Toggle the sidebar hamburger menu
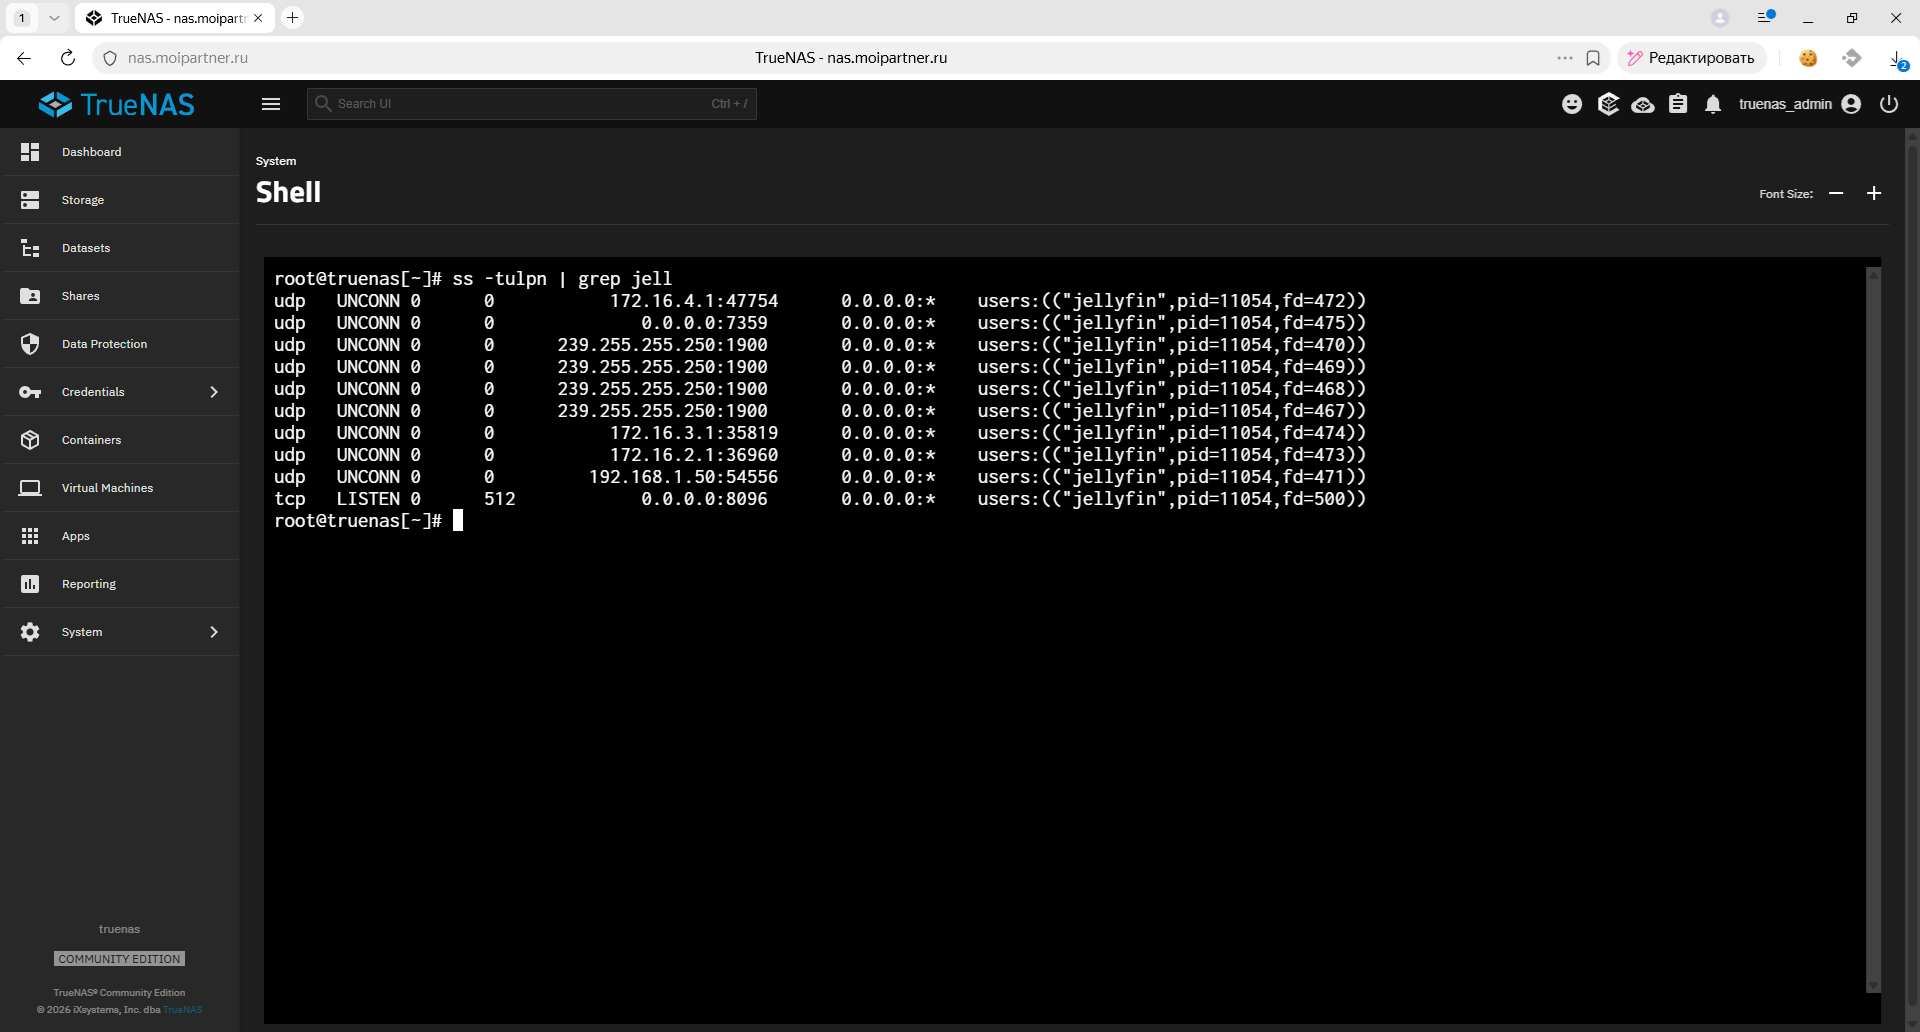The height and width of the screenshot is (1032, 1920). pos(271,104)
